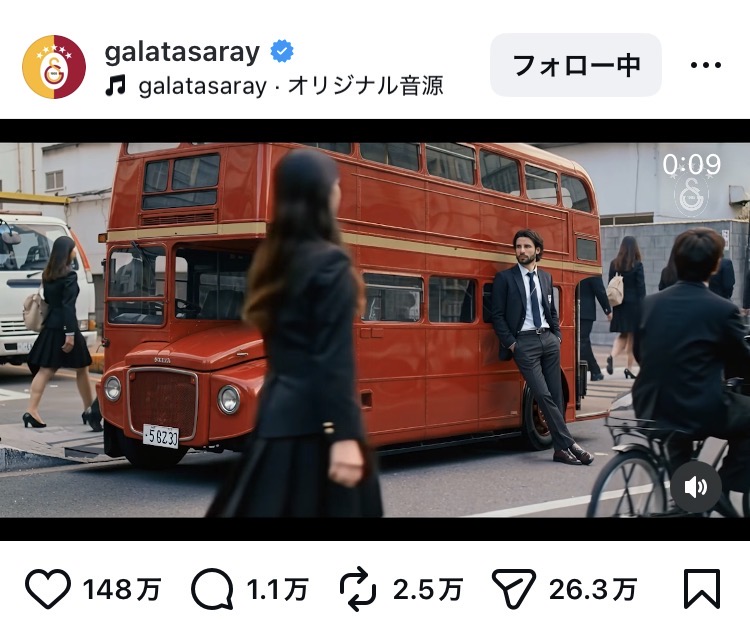Repost using the circular arrows icon
The width and height of the screenshot is (750, 619).
[358, 589]
